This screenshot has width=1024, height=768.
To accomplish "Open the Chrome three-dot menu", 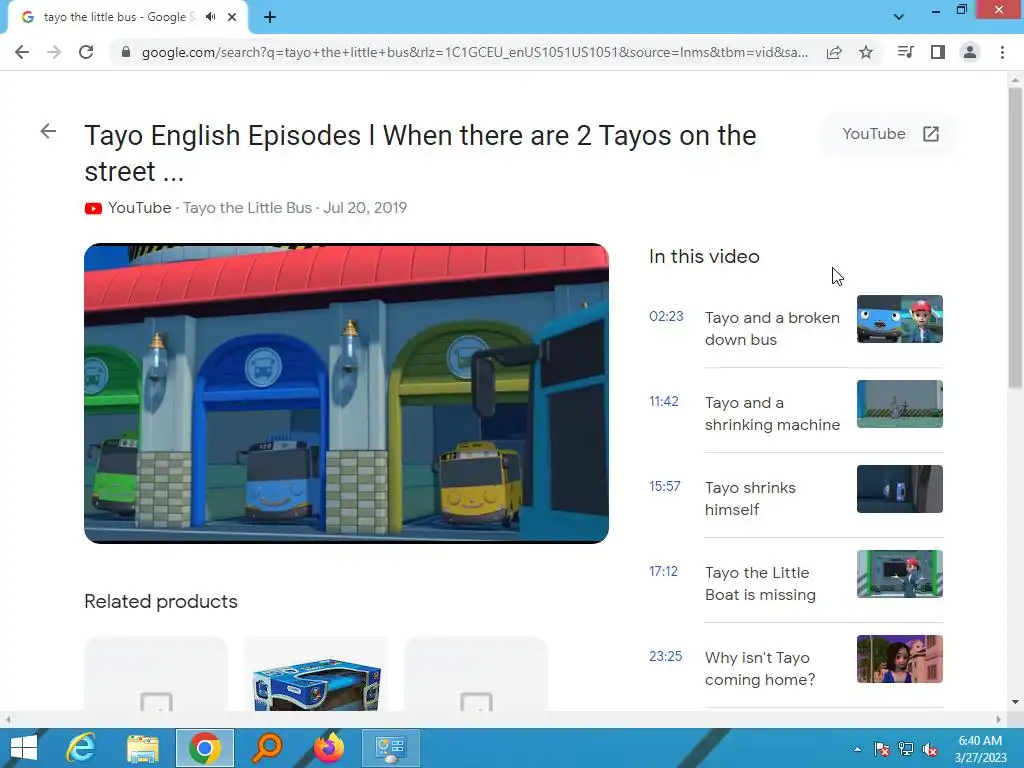I will coord(1002,52).
